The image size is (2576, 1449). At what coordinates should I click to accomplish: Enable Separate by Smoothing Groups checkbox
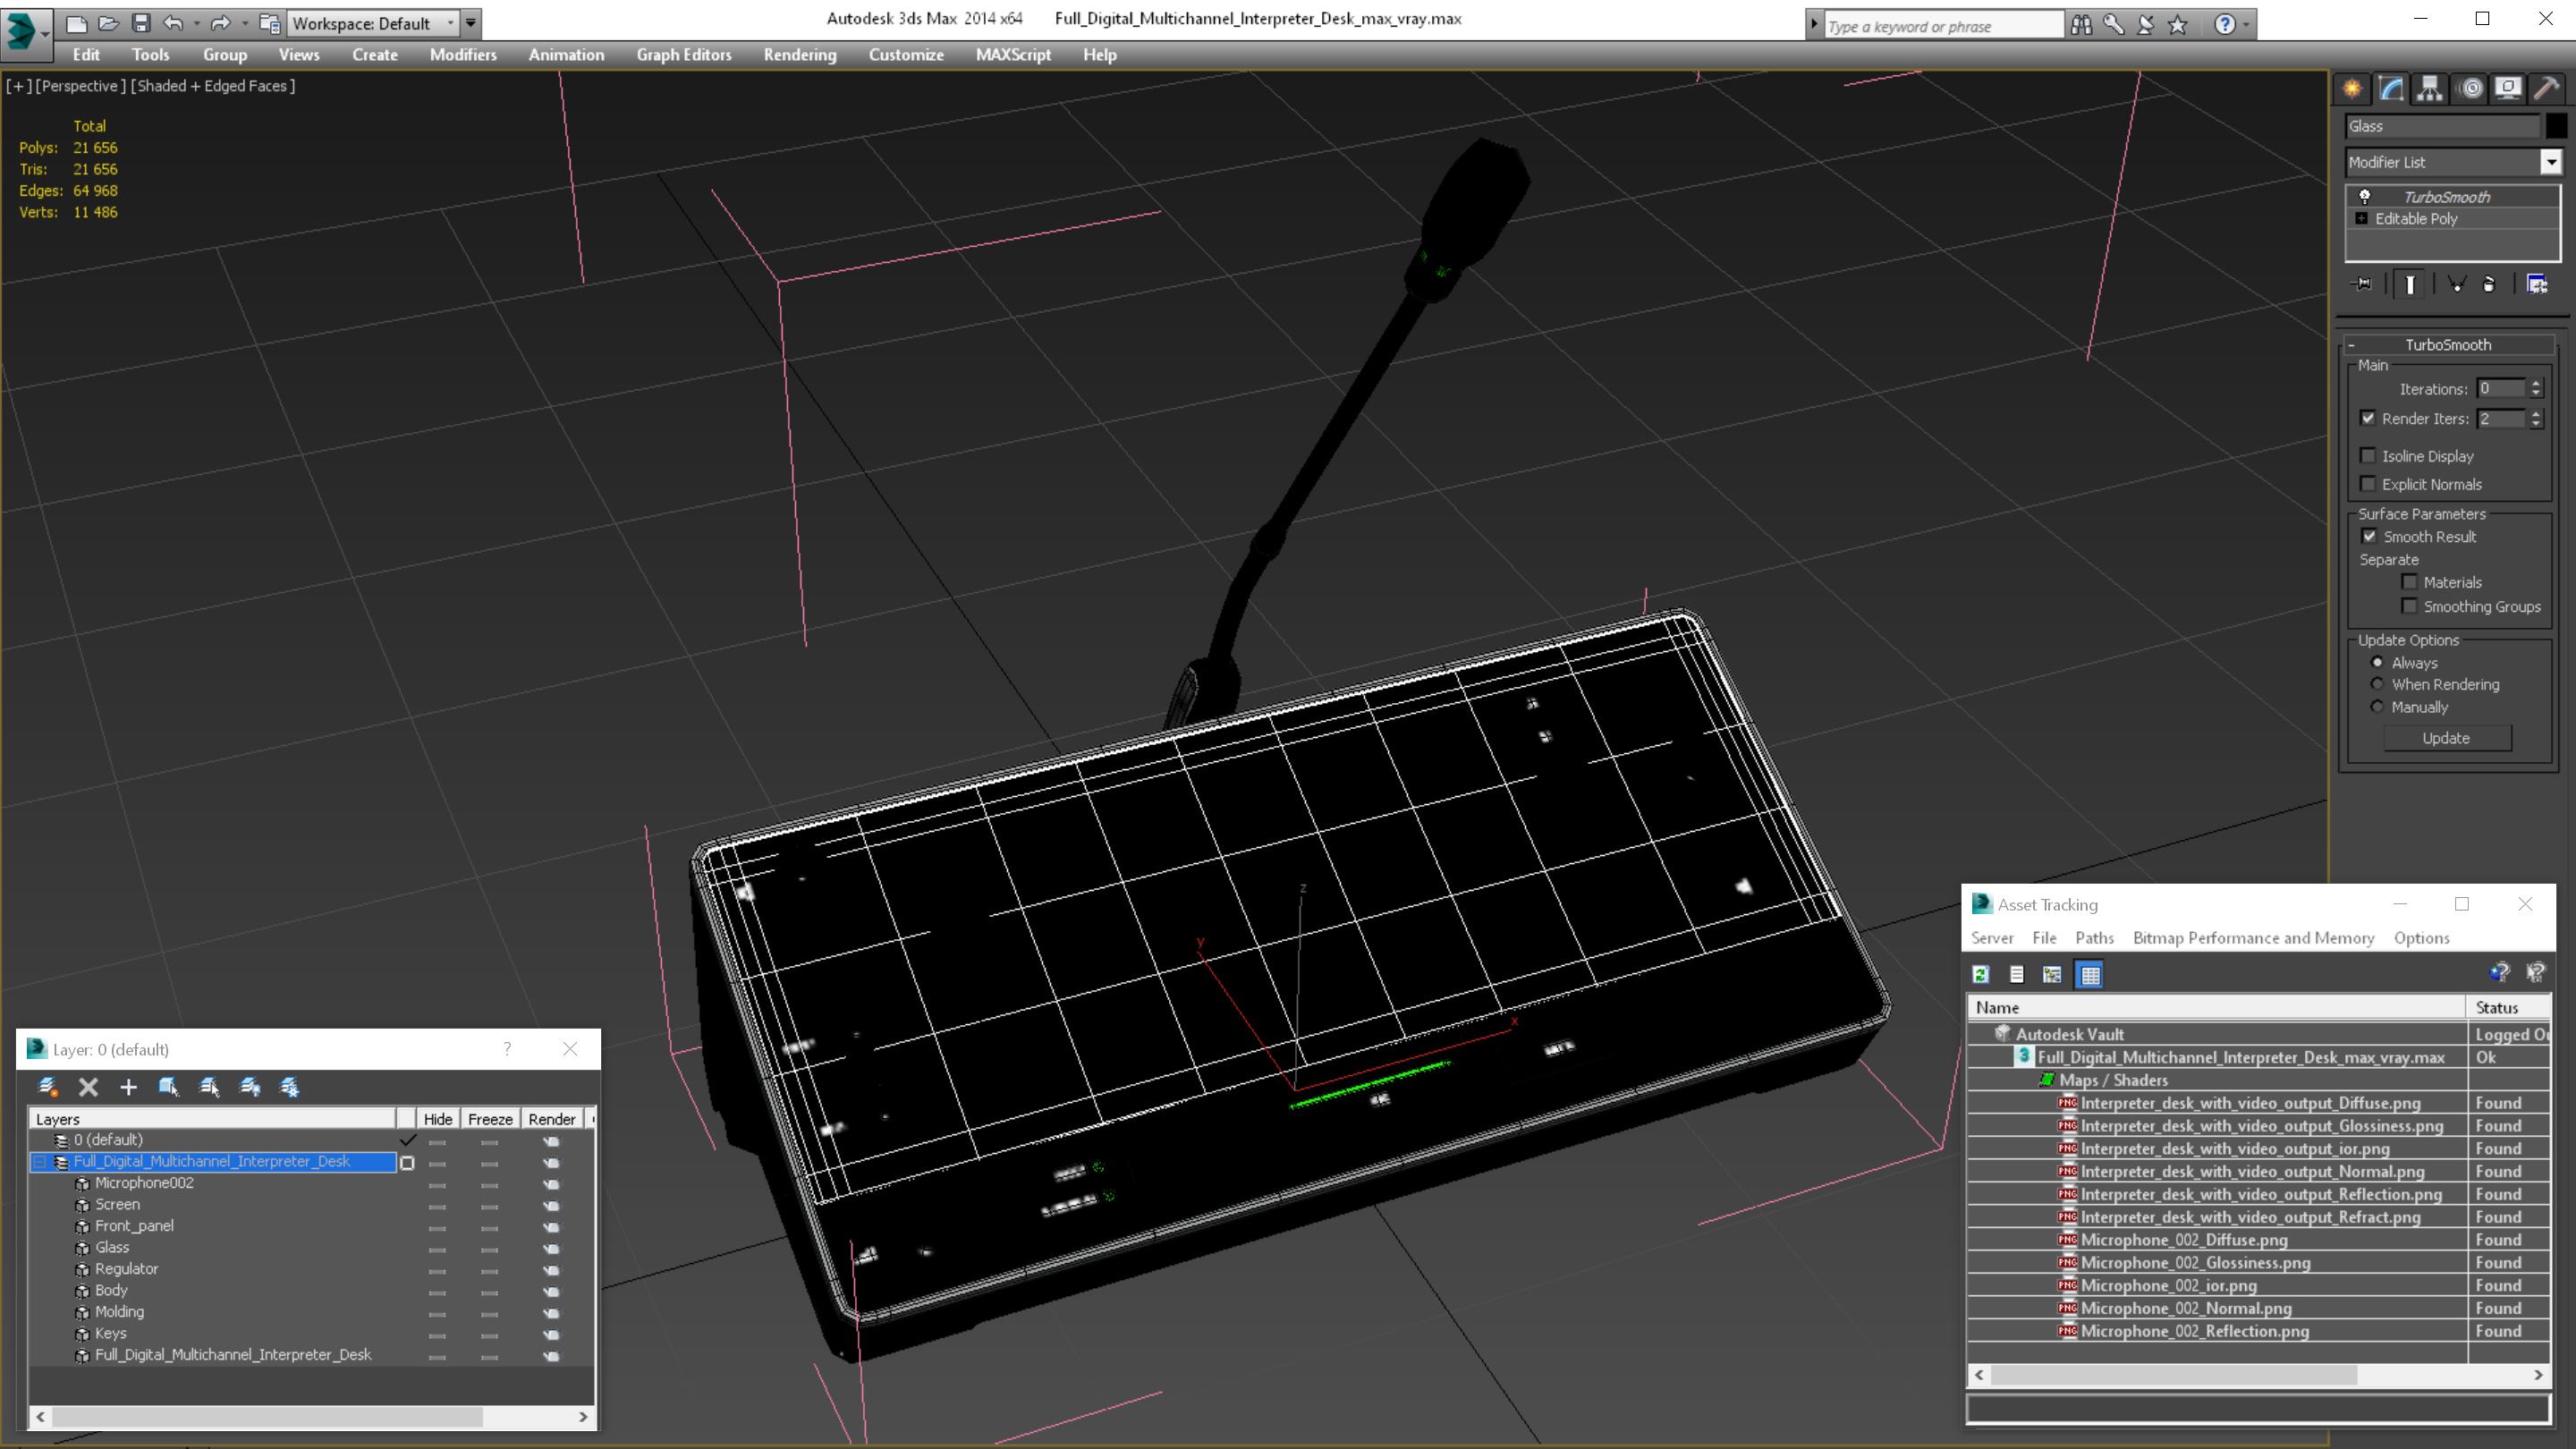[x=2409, y=606]
